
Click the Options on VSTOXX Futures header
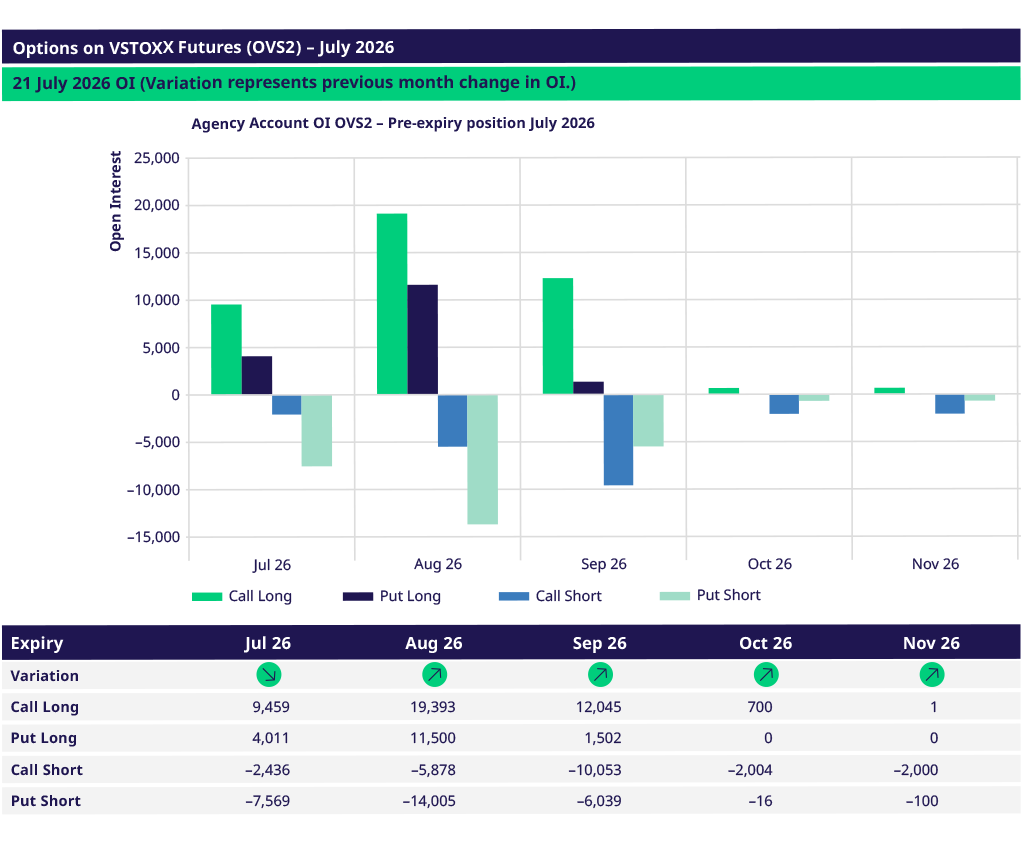point(511,47)
